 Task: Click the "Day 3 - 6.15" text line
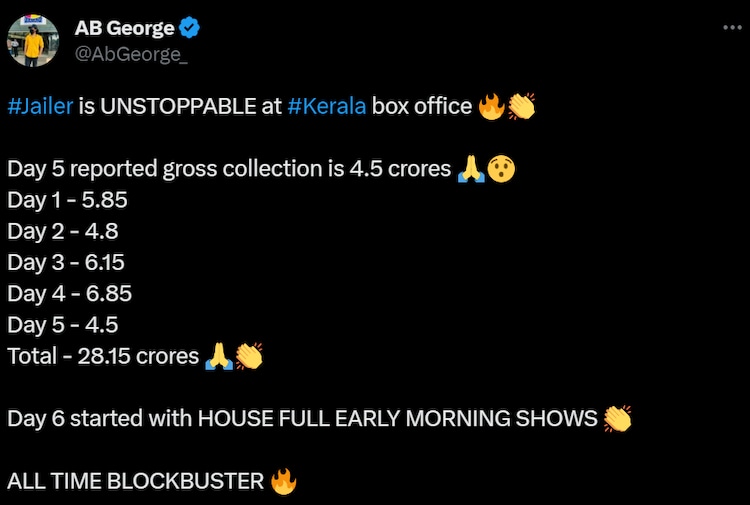(x=66, y=262)
